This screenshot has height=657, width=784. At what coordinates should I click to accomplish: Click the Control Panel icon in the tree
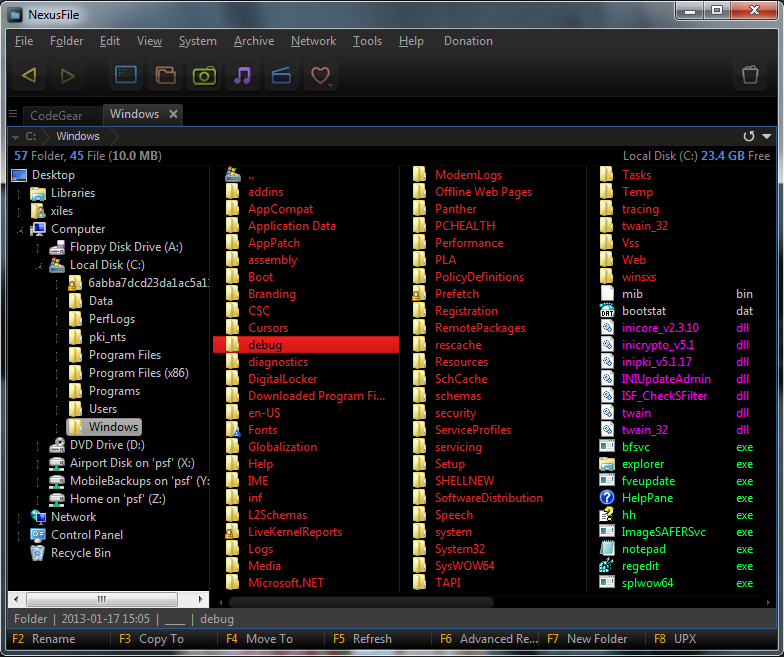click(x=38, y=534)
